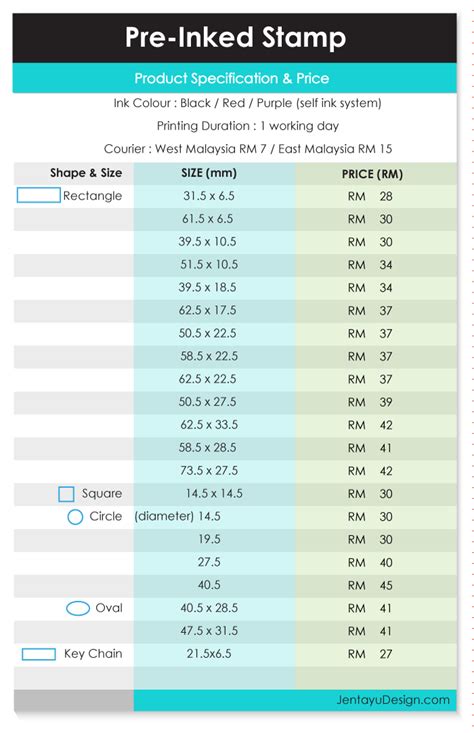Viewport: 474px width, 733px height.
Task: Click the 31.5 x 6.5 size row
Action: 235,196
